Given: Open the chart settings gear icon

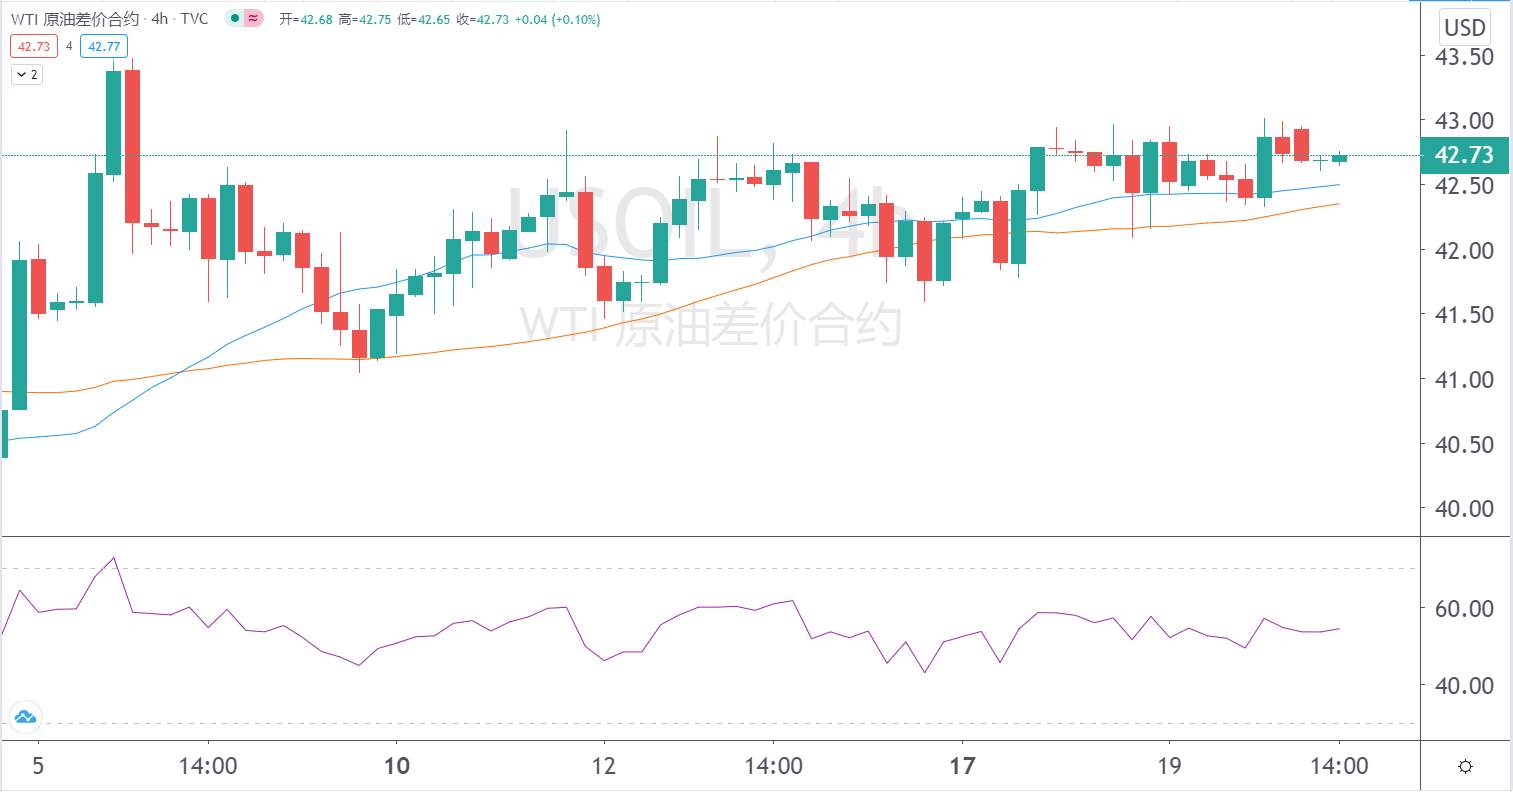Looking at the screenshot, I should pos(1465,767).
